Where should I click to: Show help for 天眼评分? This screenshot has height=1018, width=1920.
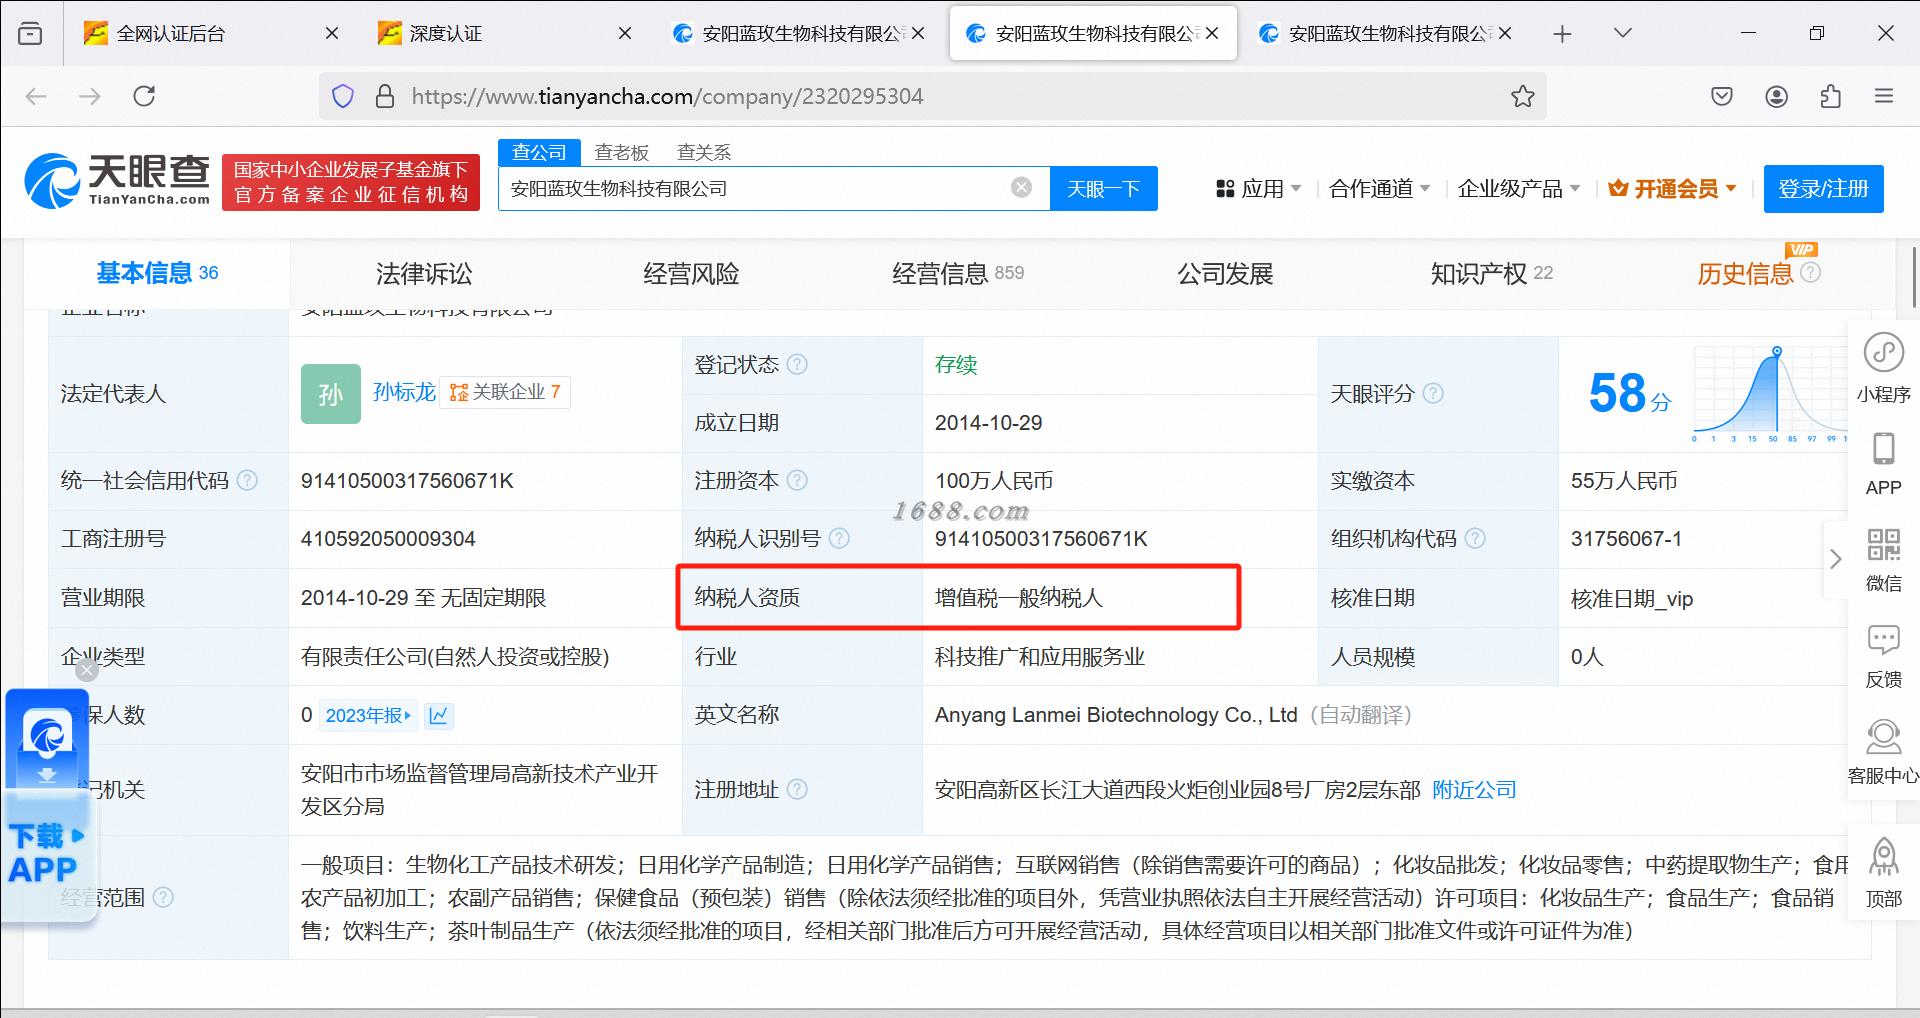[x=1433, y=394]
